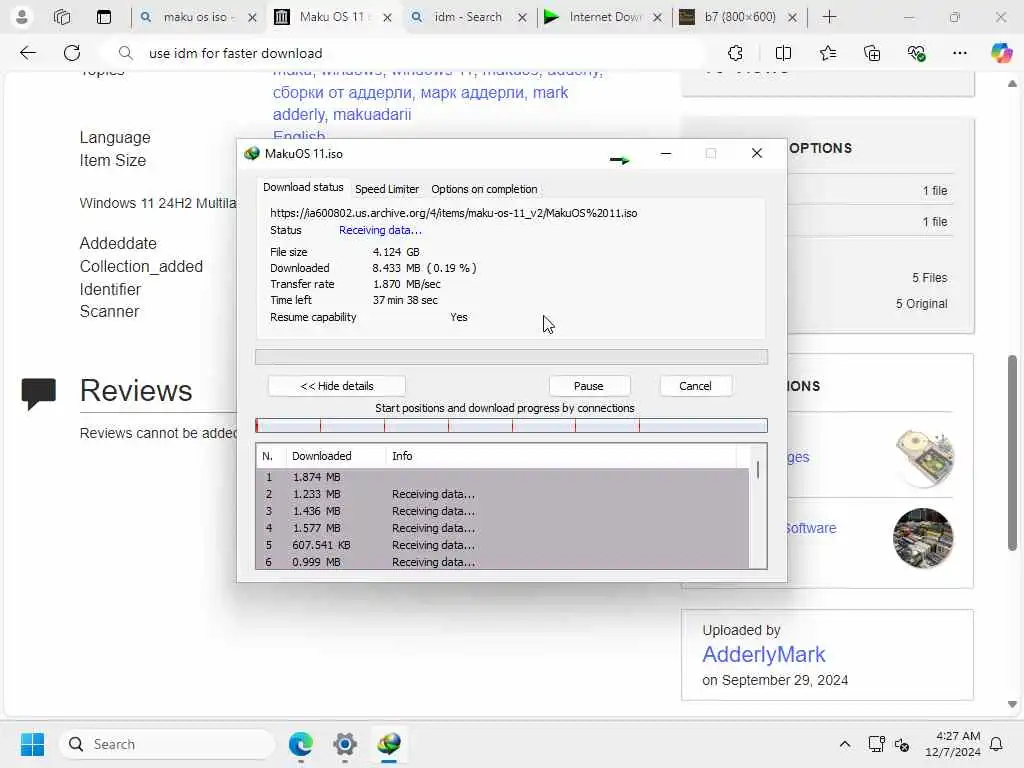Click the '5 Files' download option
This screenshot has height=768, width=1024.
click(929, 278)
